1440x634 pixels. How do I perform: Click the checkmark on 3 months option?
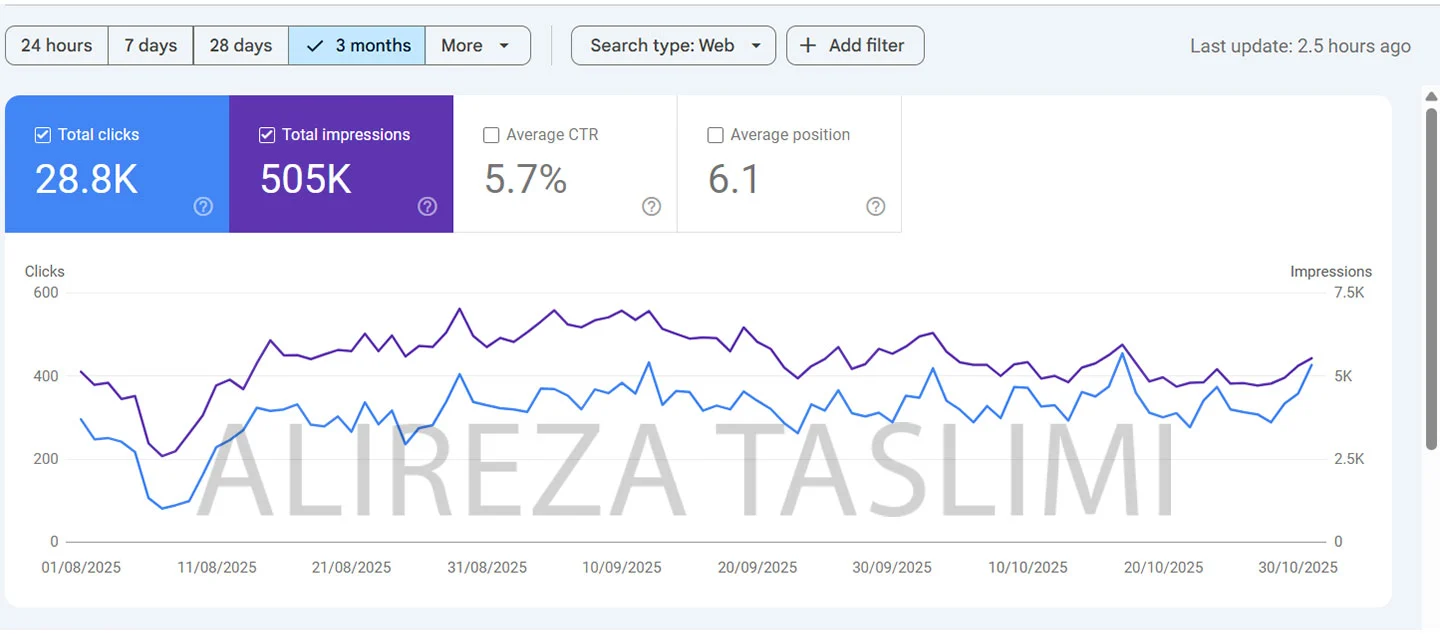[315, 46]
